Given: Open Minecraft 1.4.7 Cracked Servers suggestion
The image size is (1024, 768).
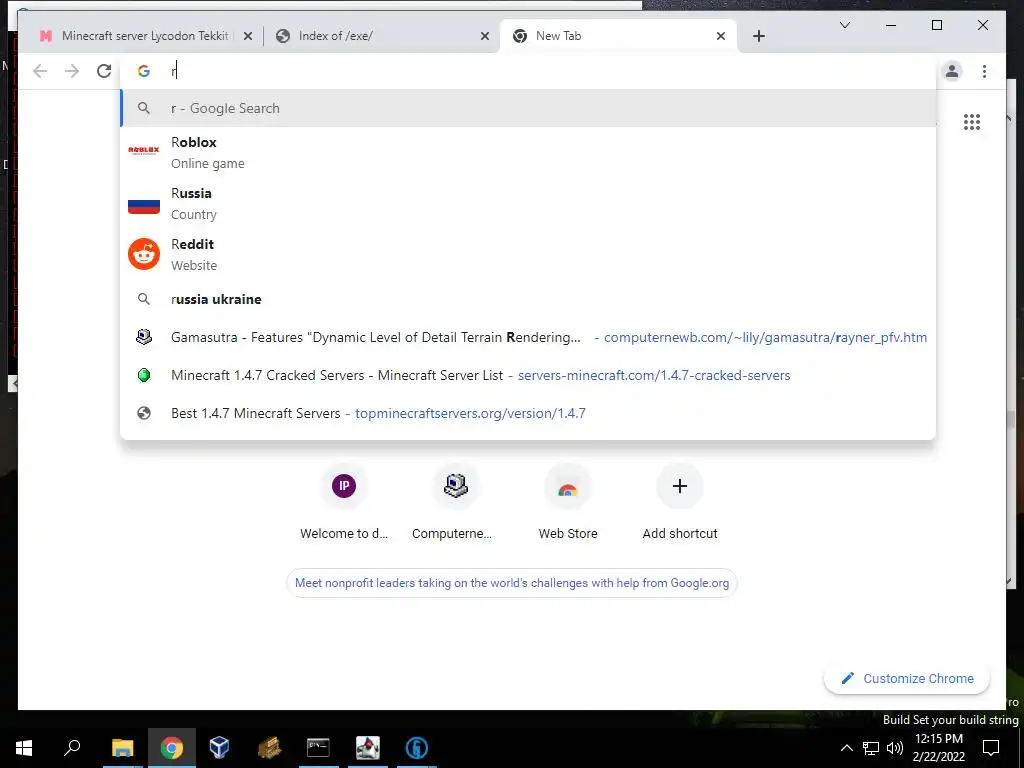Looking at the screenshot, I should pyautogui.click(x=528, y=375).
